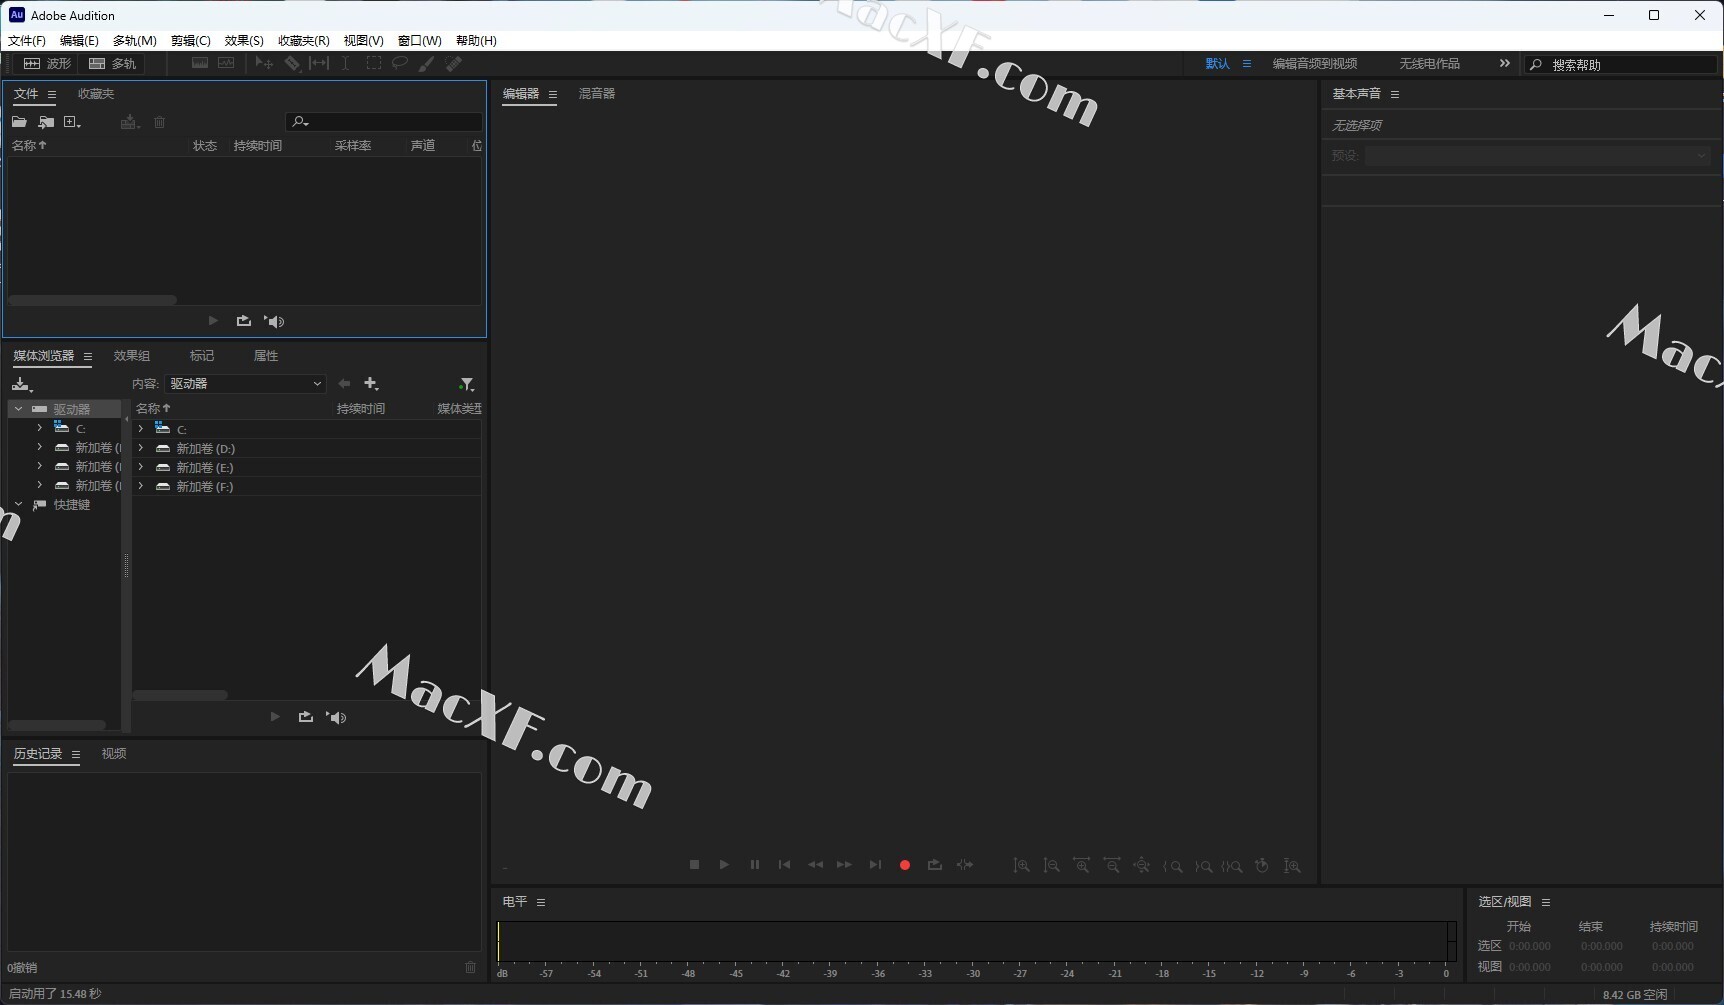Select the Slip tool in toolbar
1724x1005 pixels.
coord(319,63)
